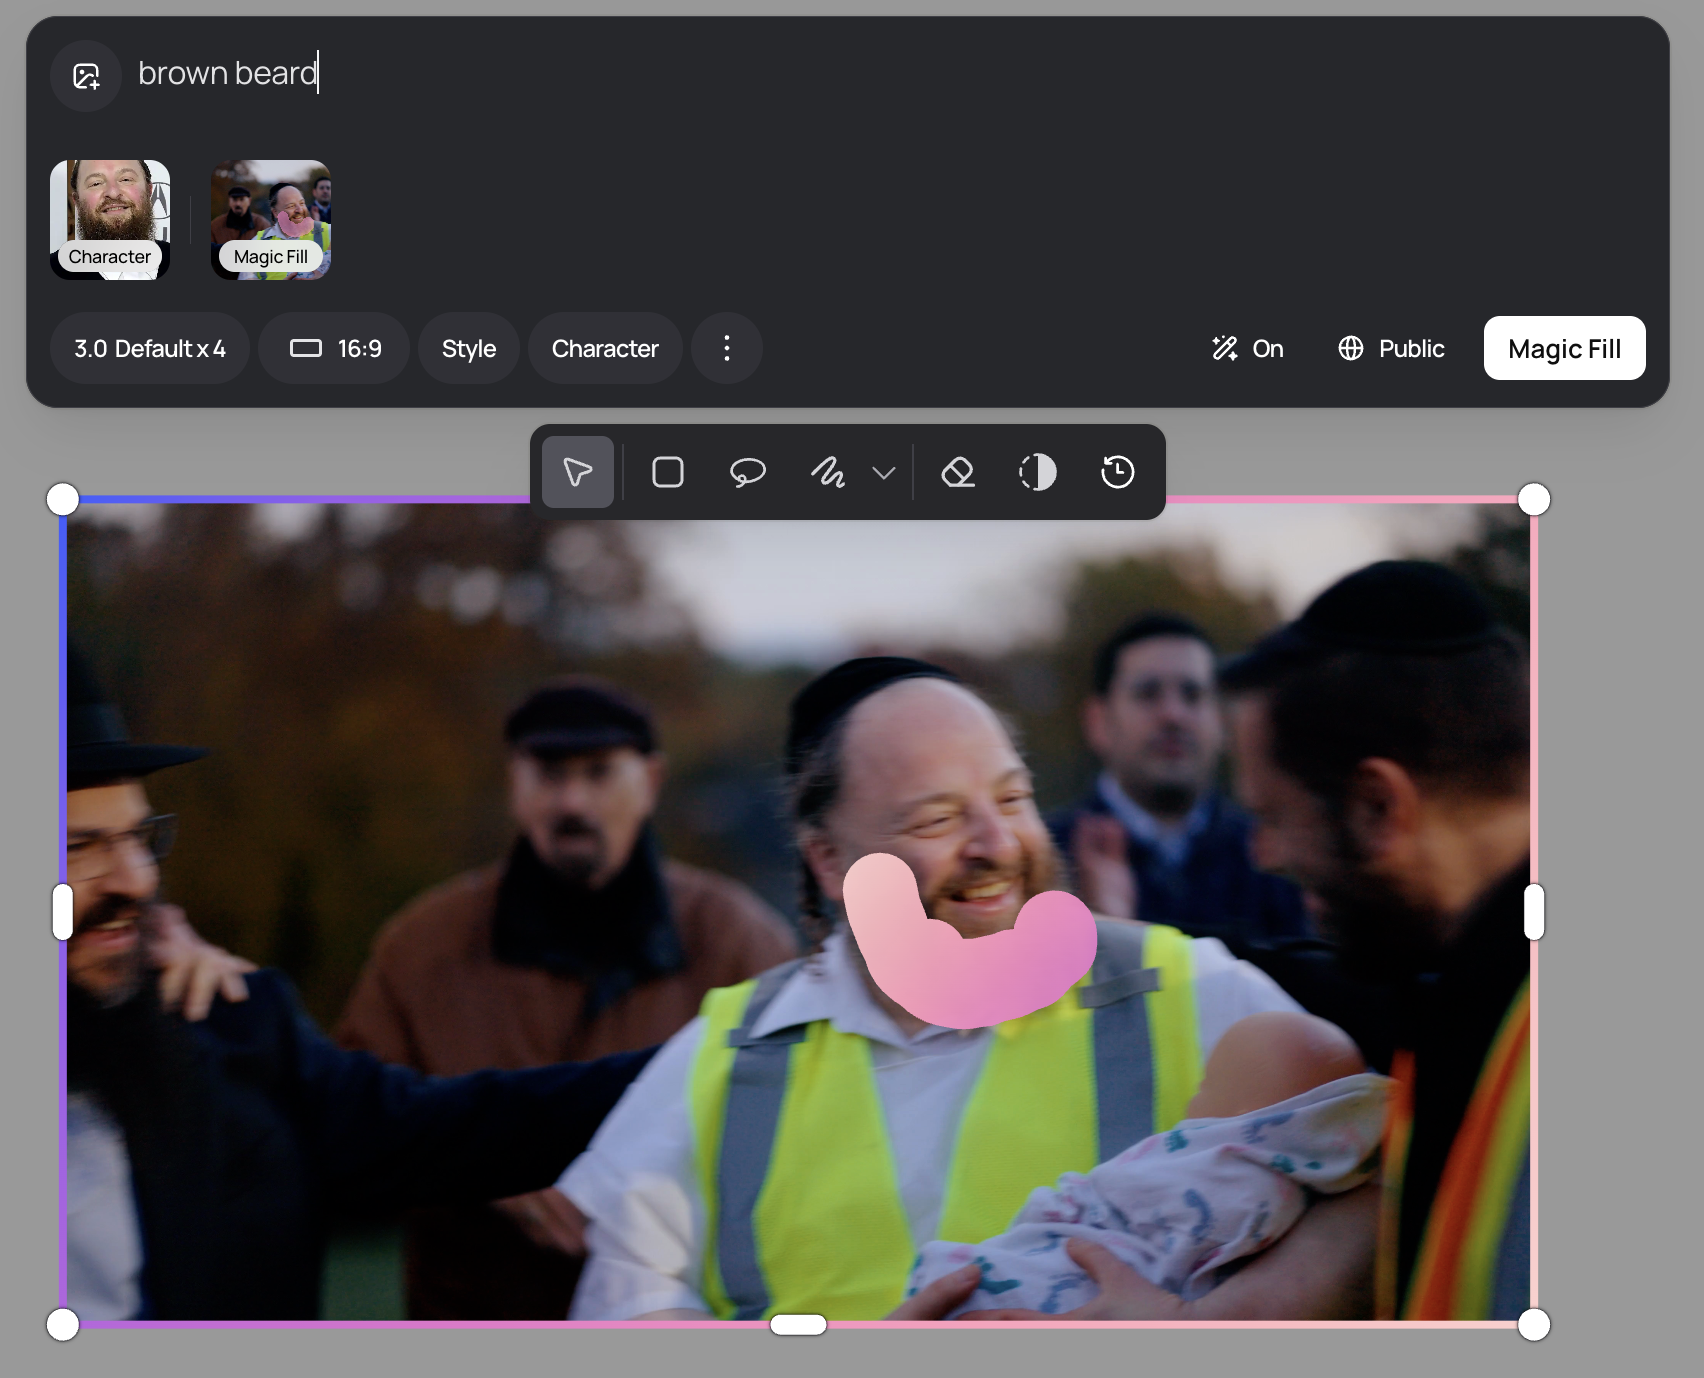
Task: Toggle the Character reference chip
Action: 110,219
